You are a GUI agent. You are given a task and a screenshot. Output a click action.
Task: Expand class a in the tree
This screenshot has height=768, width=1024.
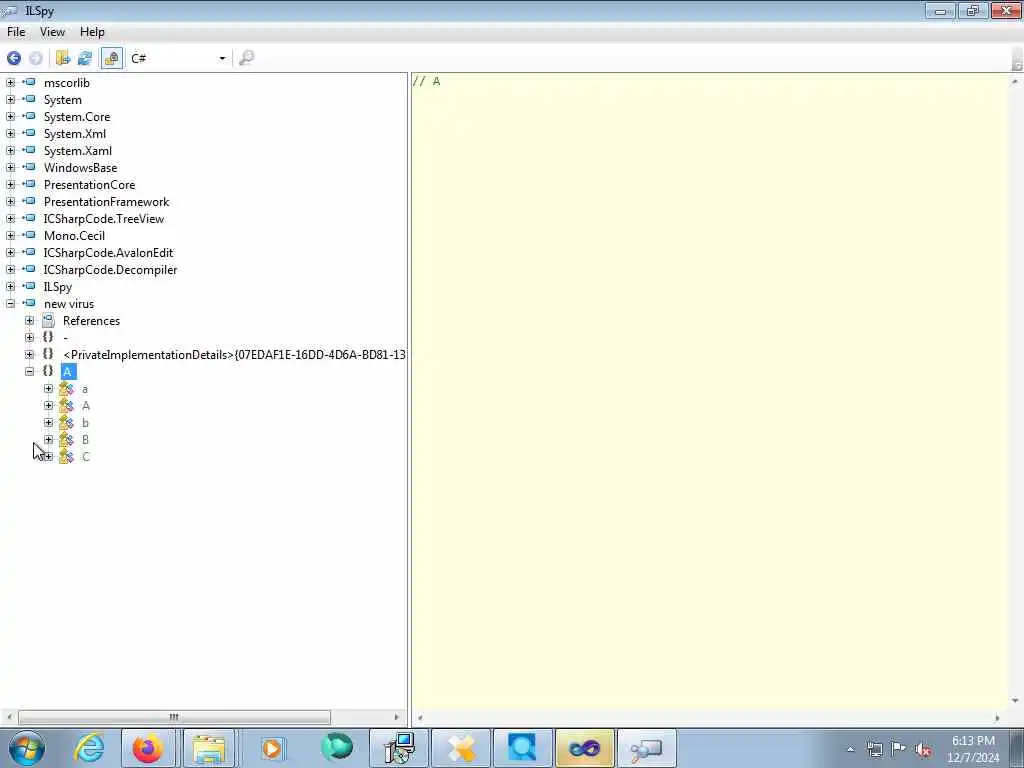point(48,389)
